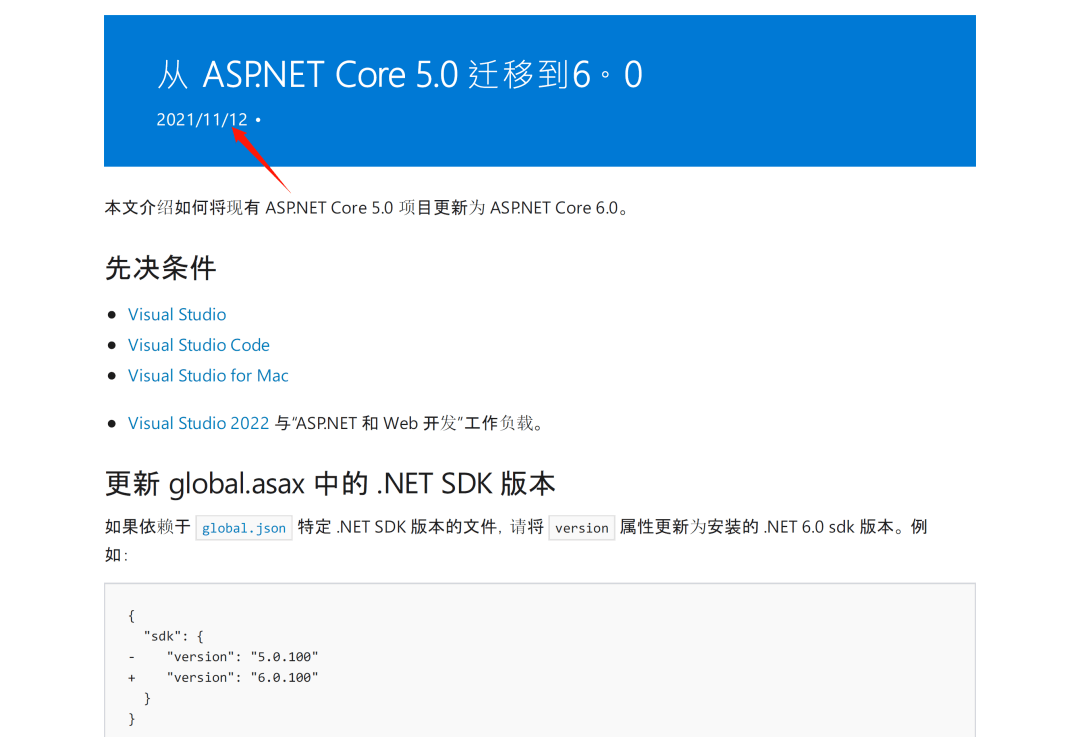This screenshot has height=737, width=1080.
Task: Click the 先决条件 heading
Action: (160, 268)
